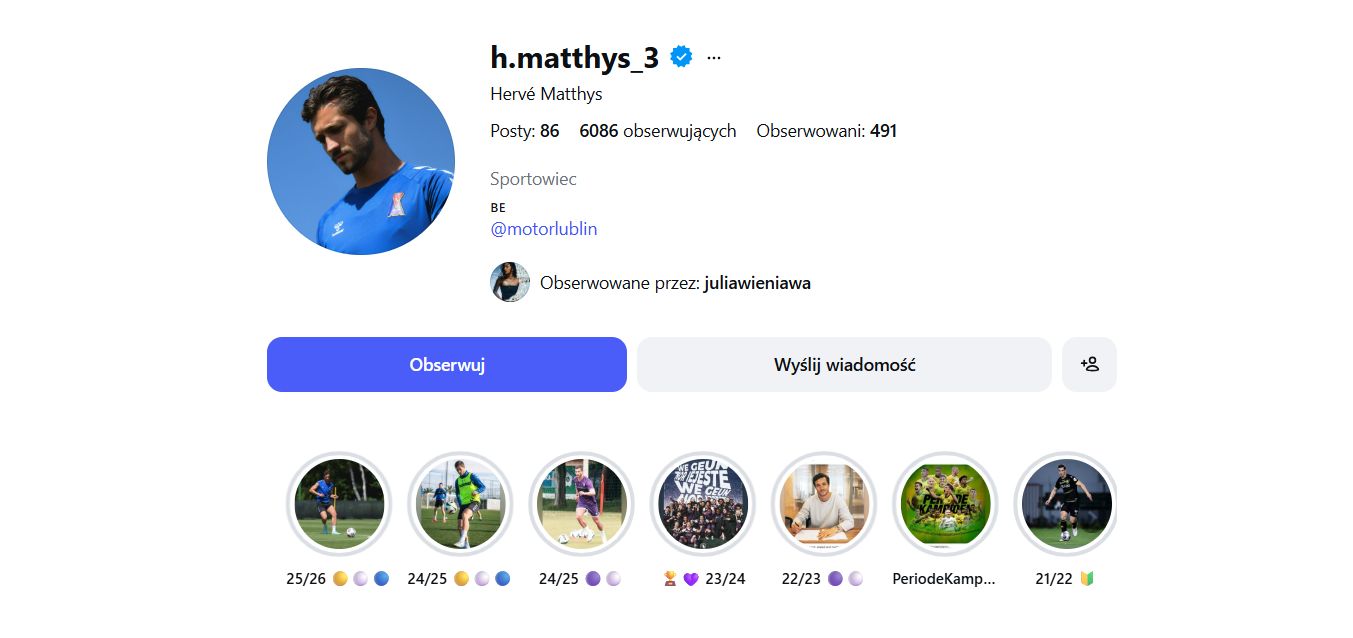Open the three-dot options menu beside username
The width and height of the screenshot is (1353, 638).
(x=714, y=58)
